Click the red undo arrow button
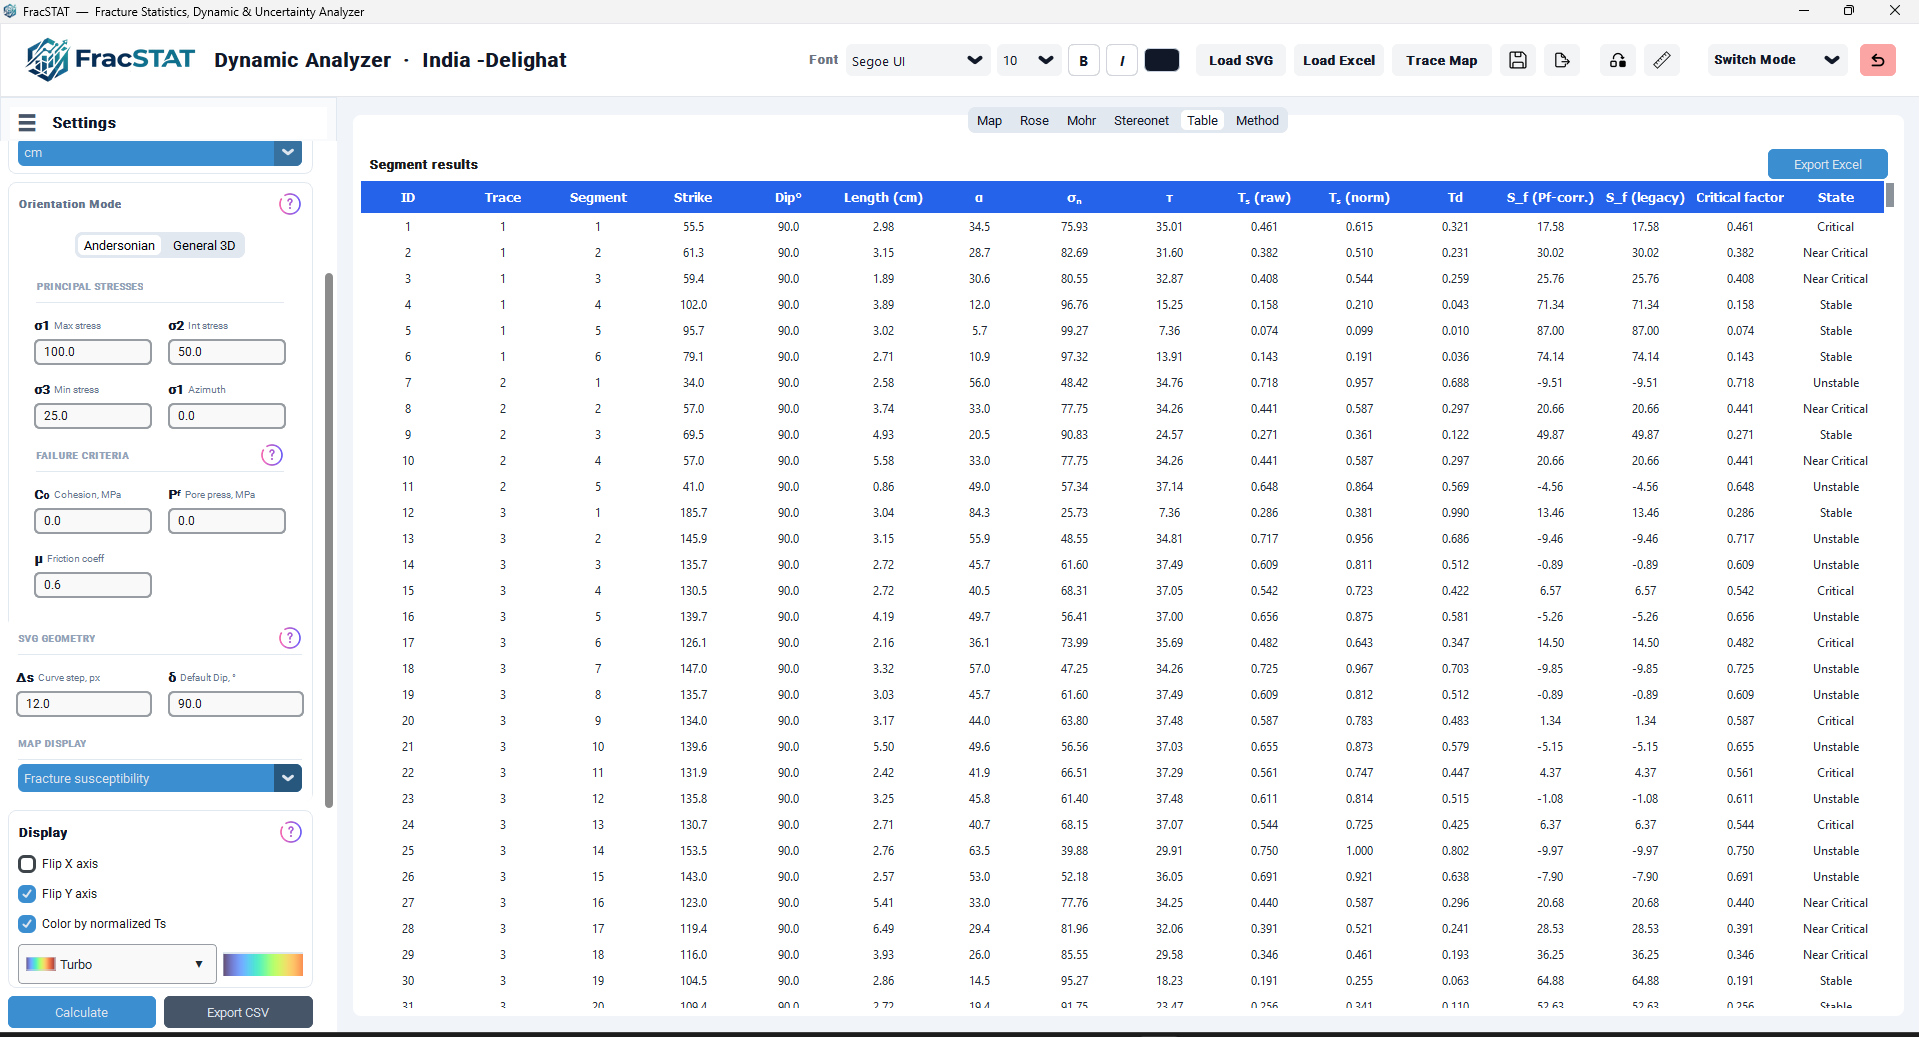 tap(1877, 60)
